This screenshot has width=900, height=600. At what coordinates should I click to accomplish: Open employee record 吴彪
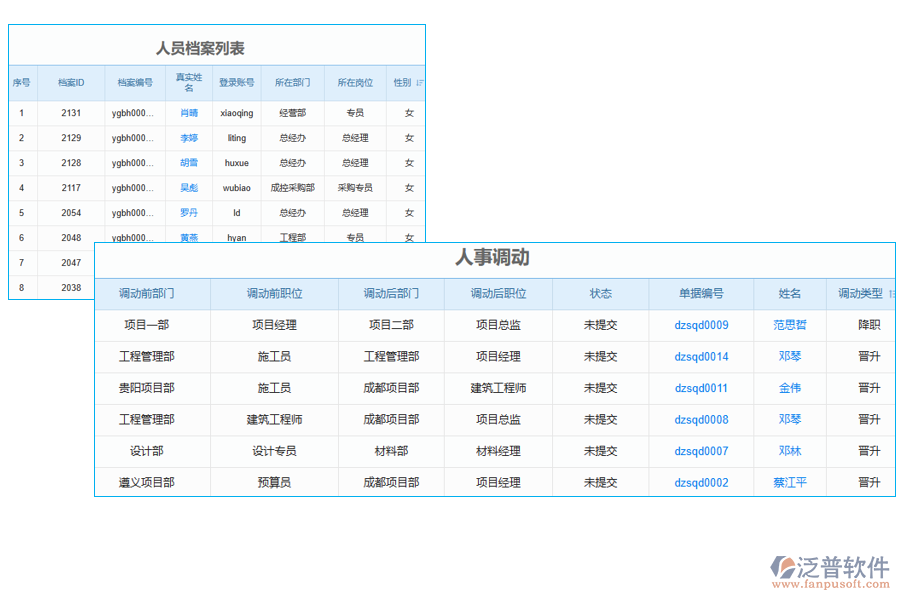[x=189, y=187]
